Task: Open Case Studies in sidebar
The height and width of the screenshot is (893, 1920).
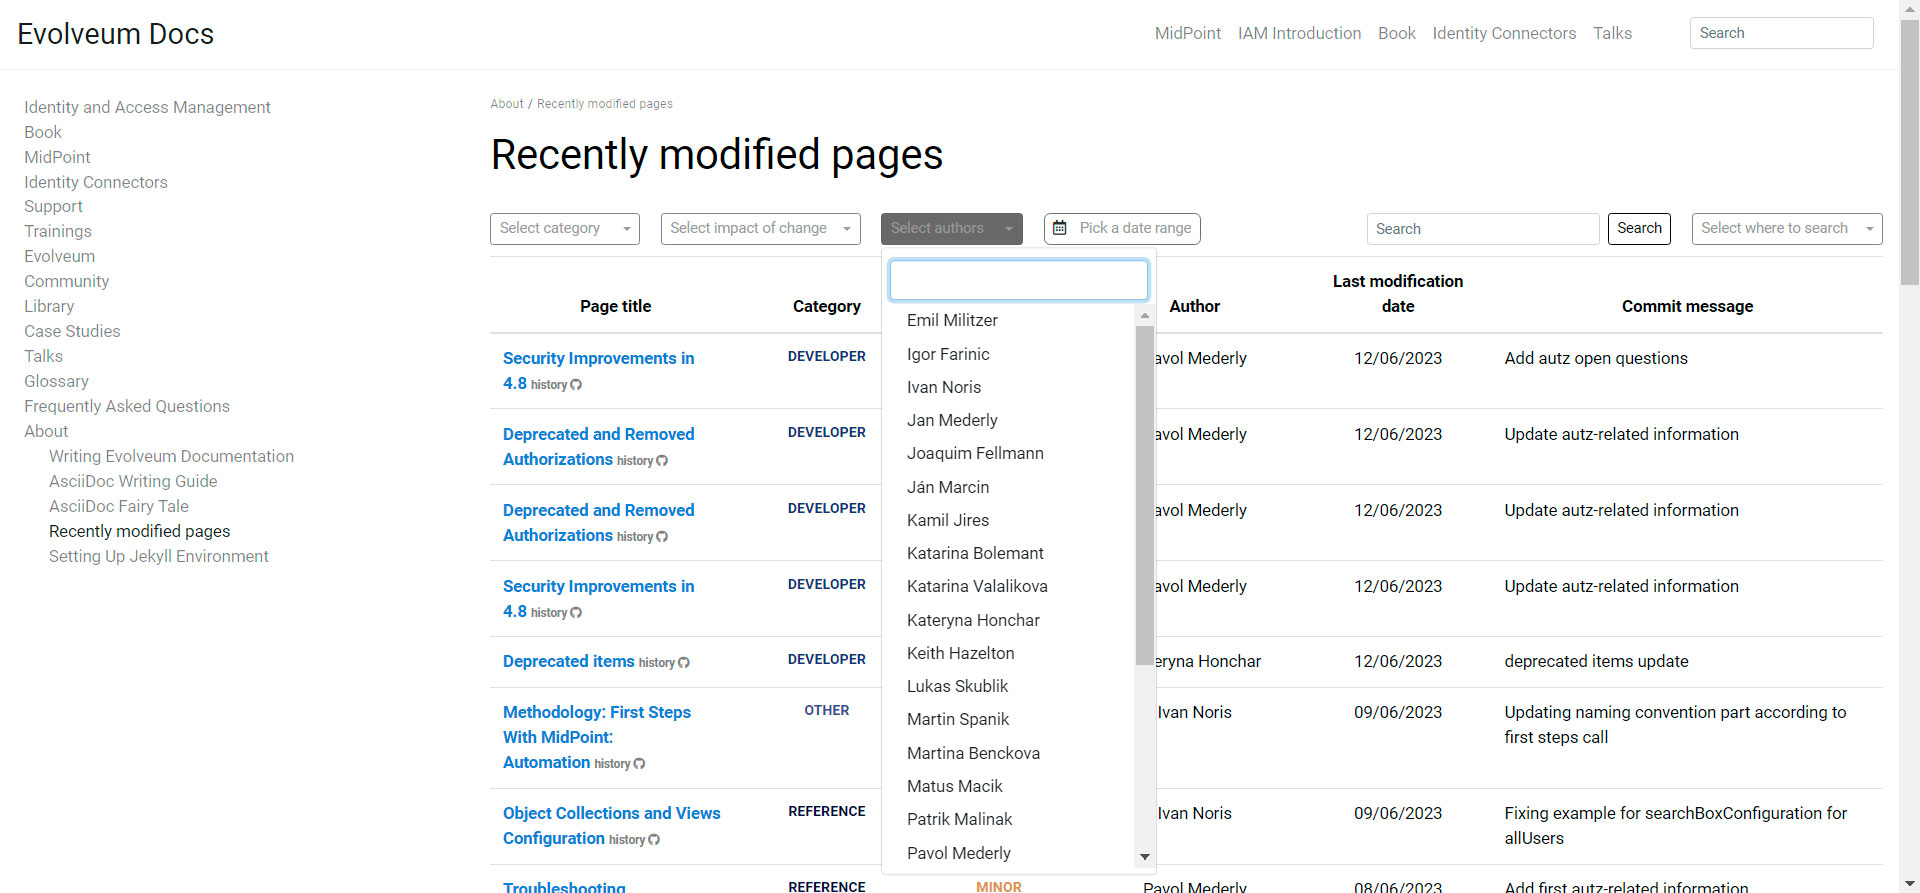Action: pos(72,331)
